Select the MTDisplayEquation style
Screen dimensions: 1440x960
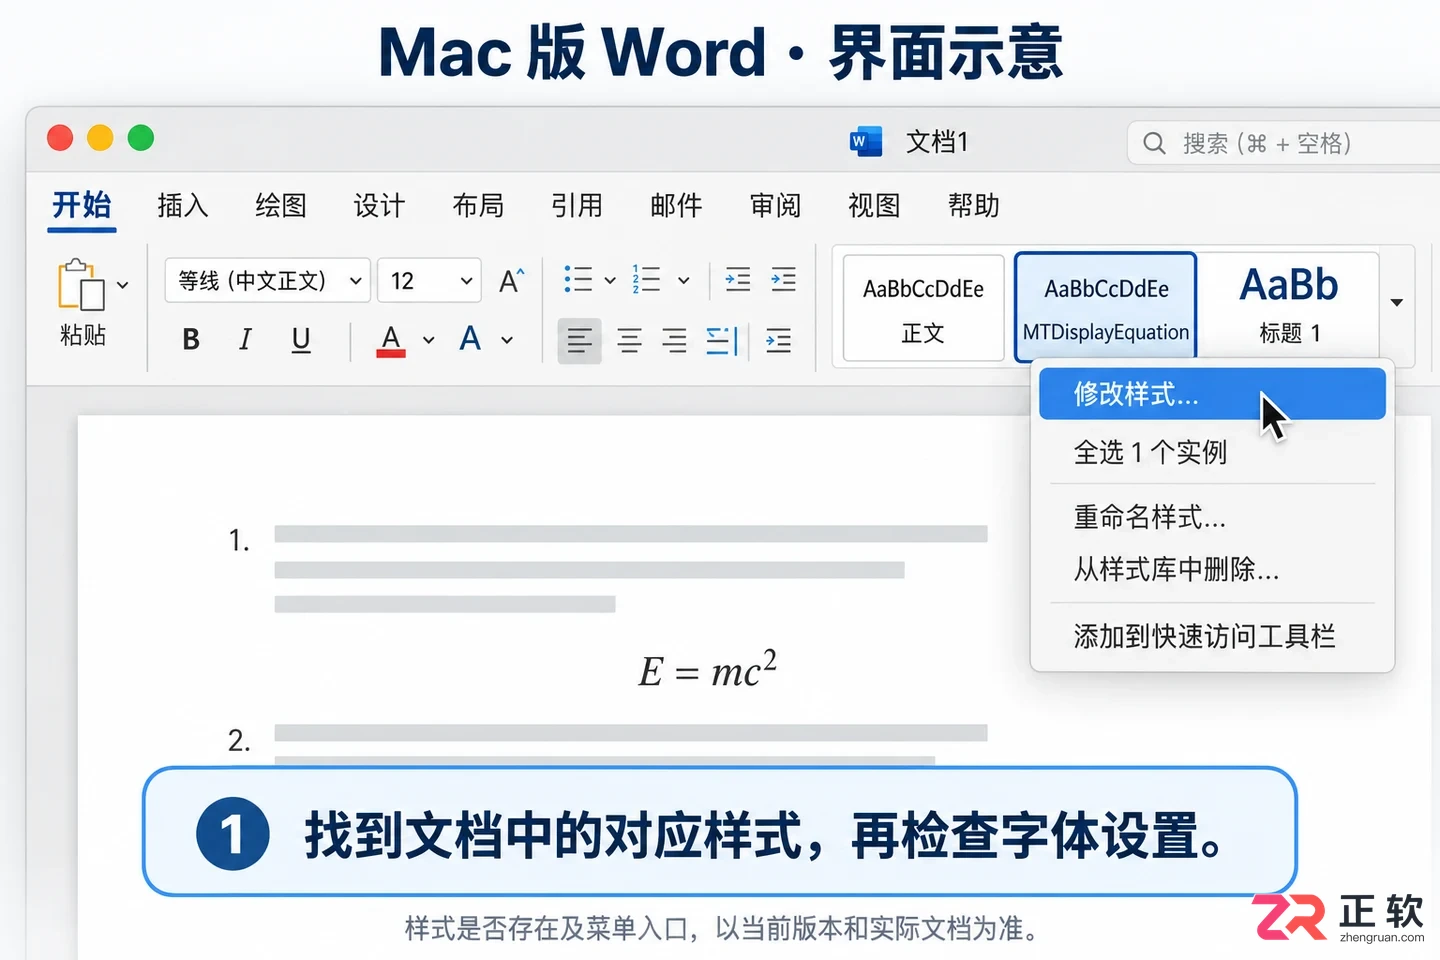[1106, 307]
